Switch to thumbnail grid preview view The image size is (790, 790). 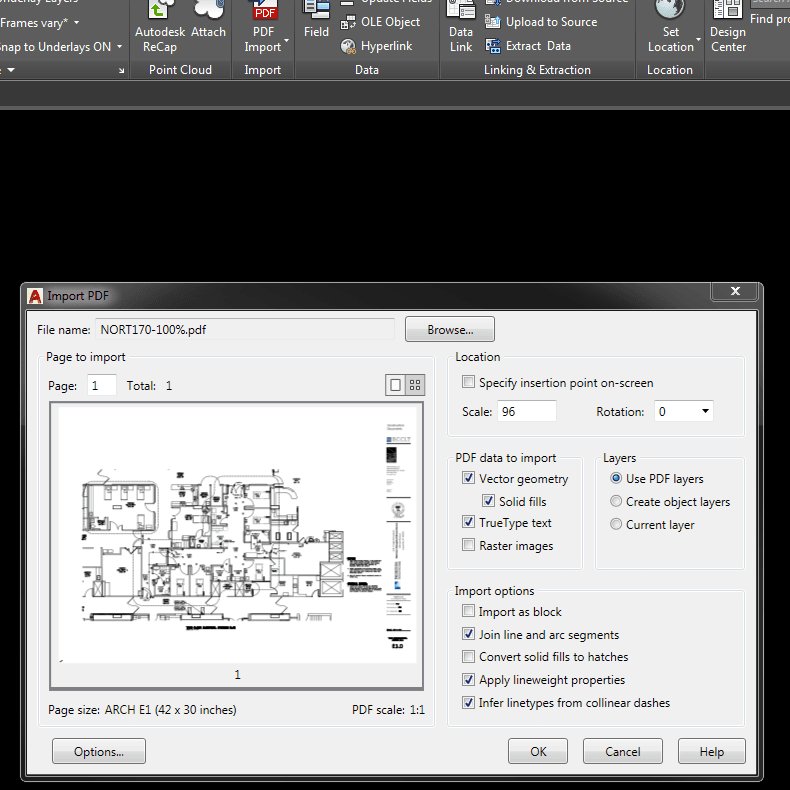click(x=415, y=385)
